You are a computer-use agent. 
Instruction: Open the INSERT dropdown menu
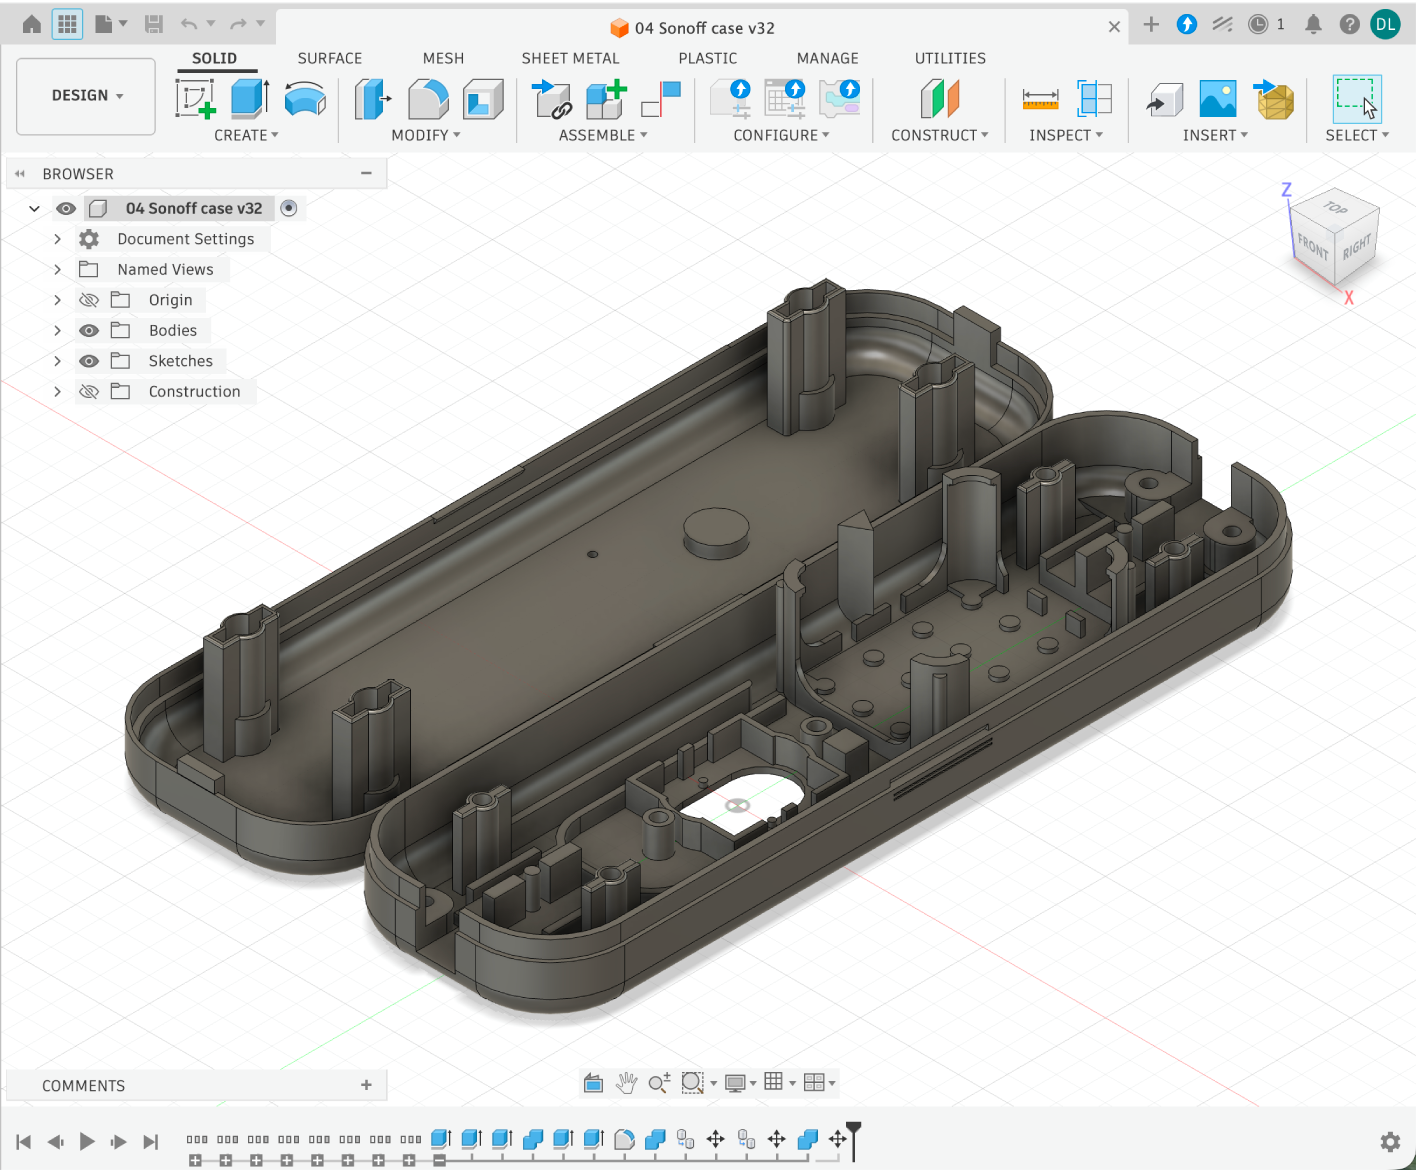click(1215, 135)
